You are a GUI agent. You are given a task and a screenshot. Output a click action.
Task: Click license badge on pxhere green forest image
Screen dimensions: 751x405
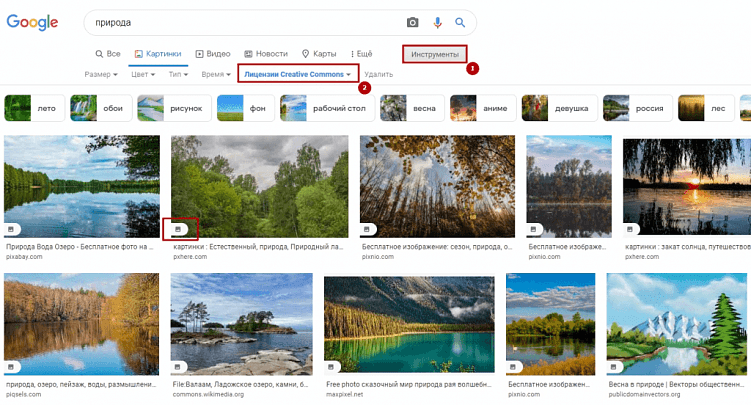[x=178, y=229]
